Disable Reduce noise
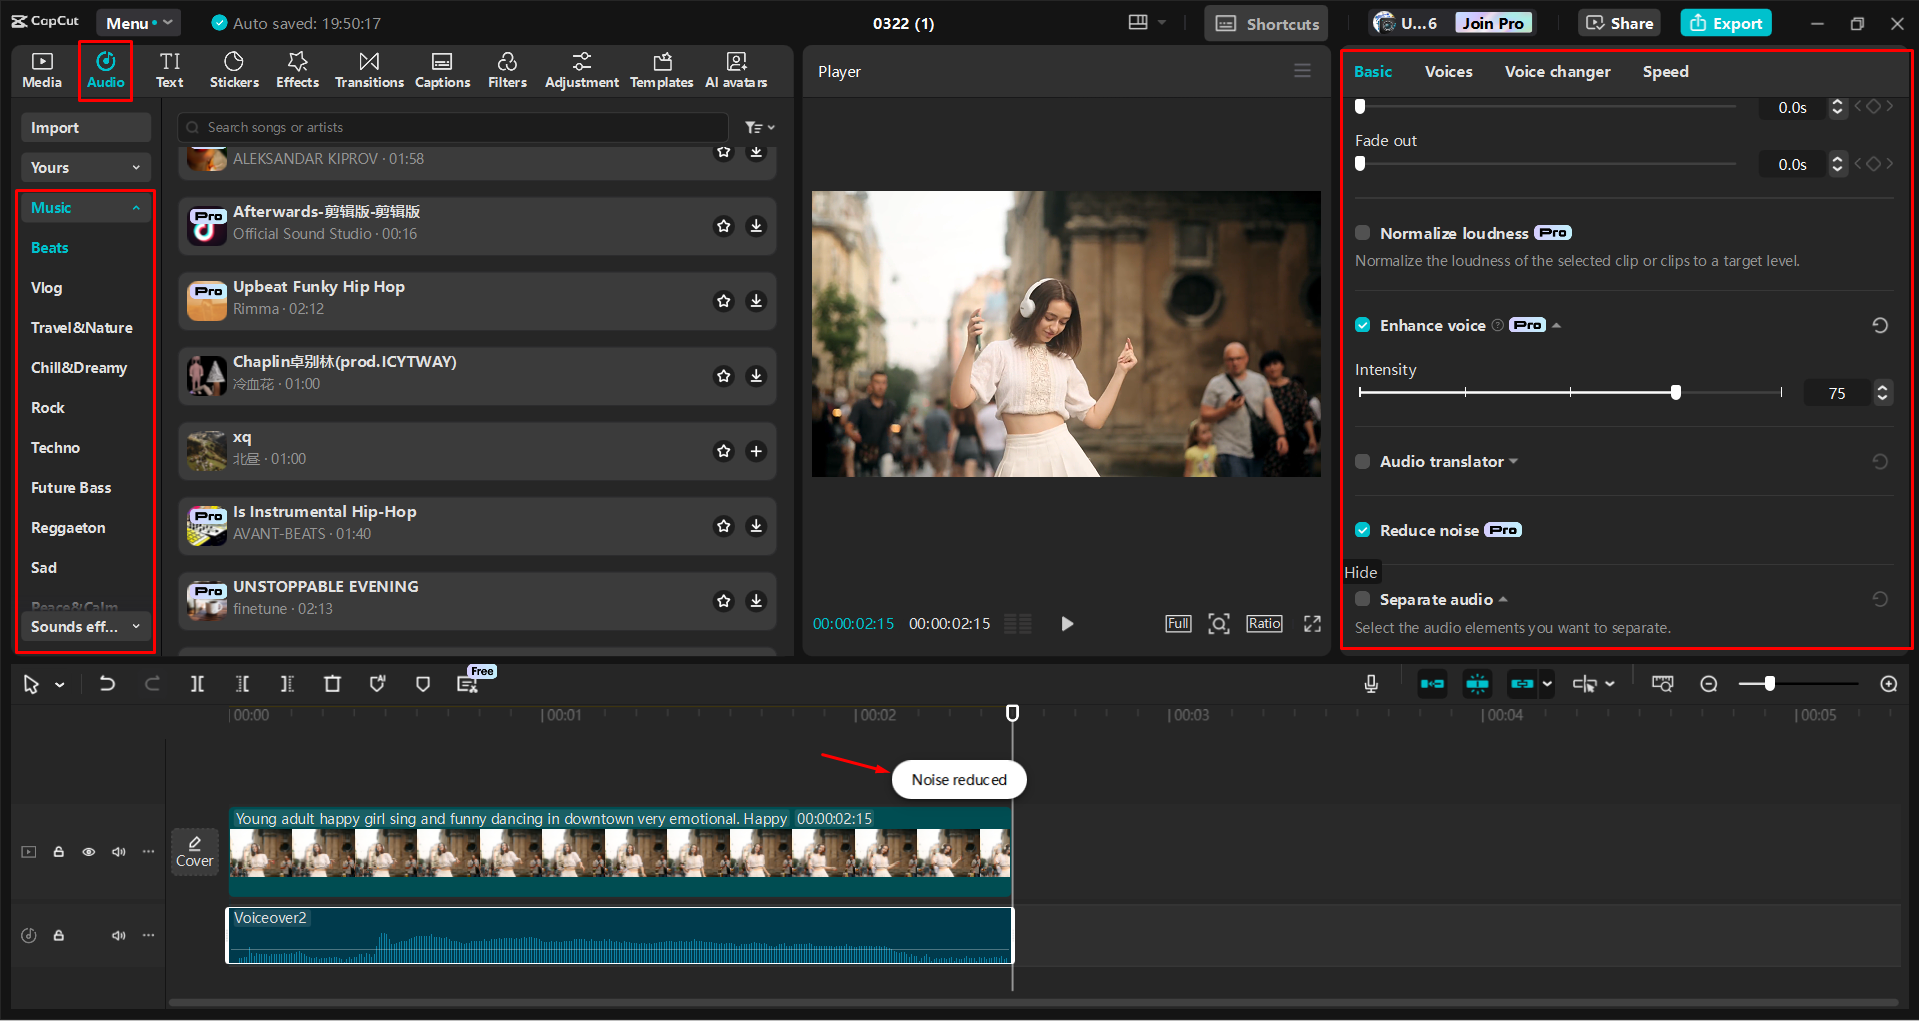This screenshot has height=1021, width=1919. click(1362, 530)
